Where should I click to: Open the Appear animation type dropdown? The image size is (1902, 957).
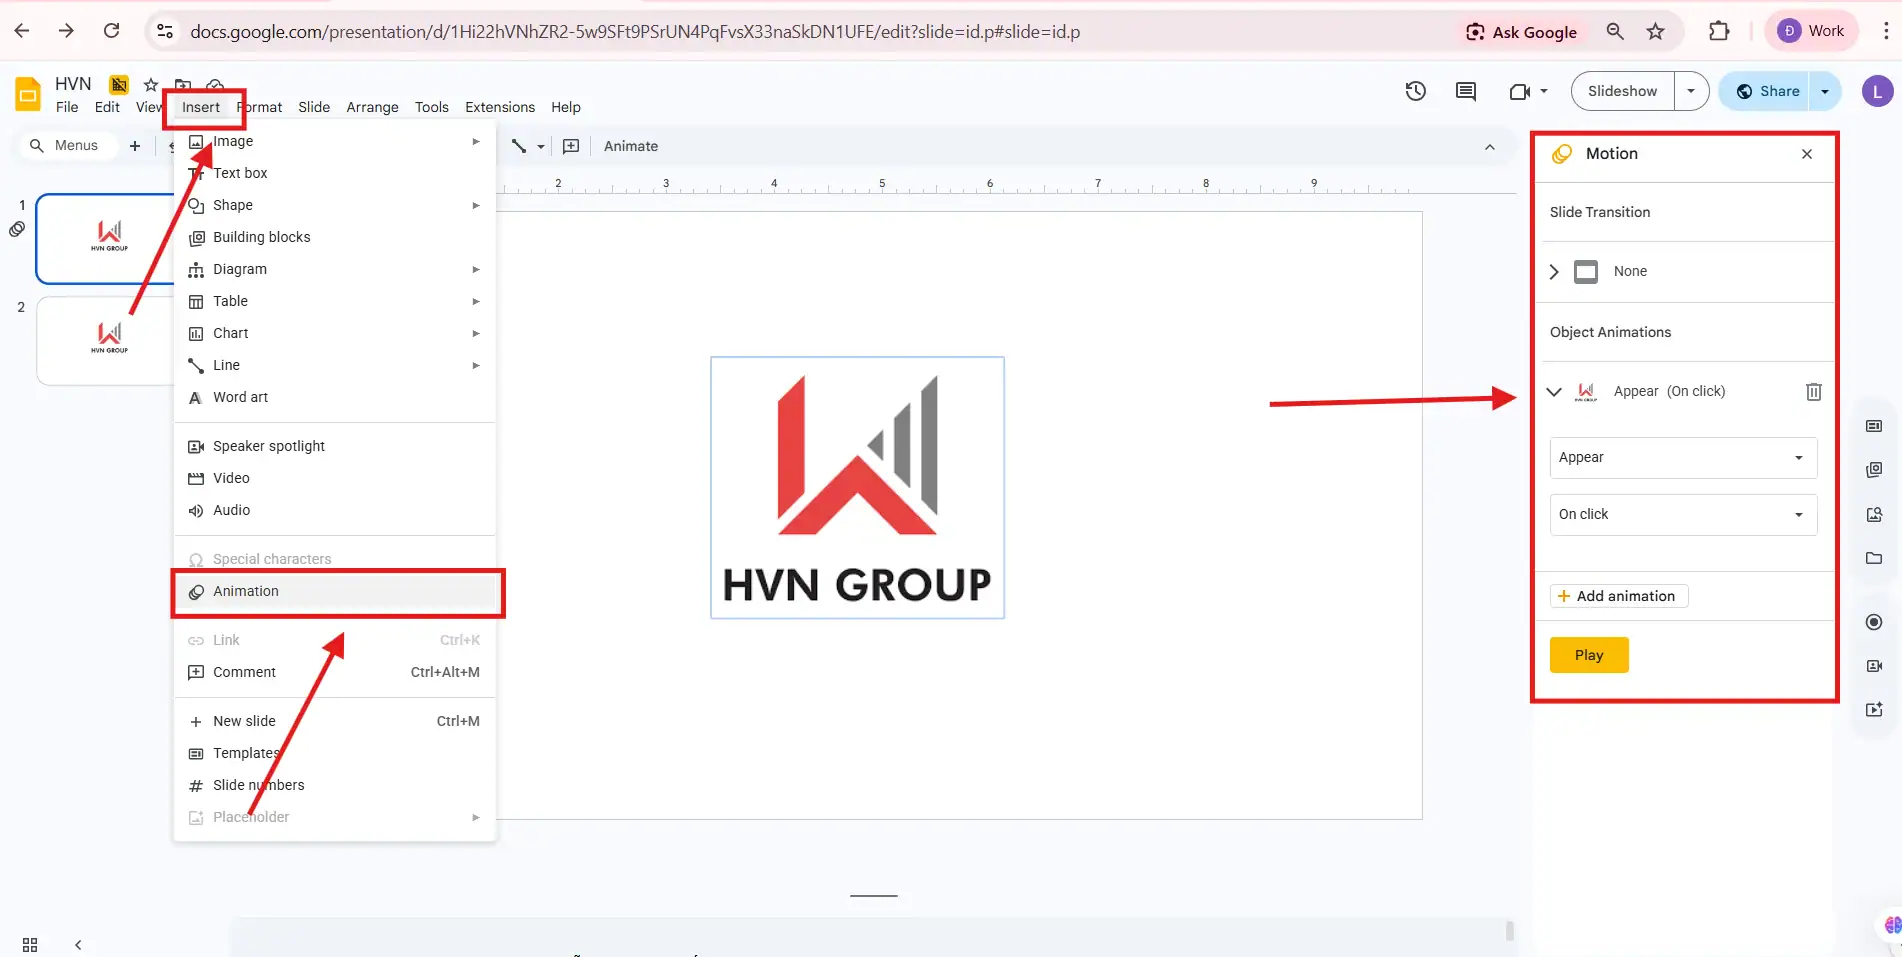1683,458
